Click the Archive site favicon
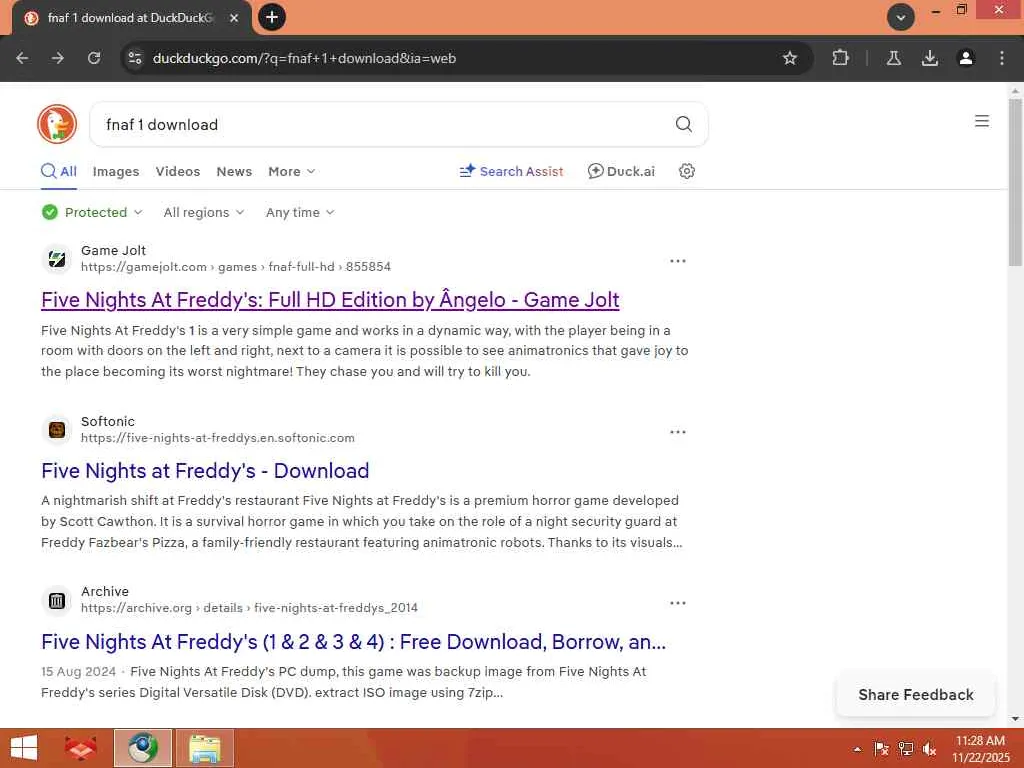This screenshot has width=1024, height=768. point(57,600)
